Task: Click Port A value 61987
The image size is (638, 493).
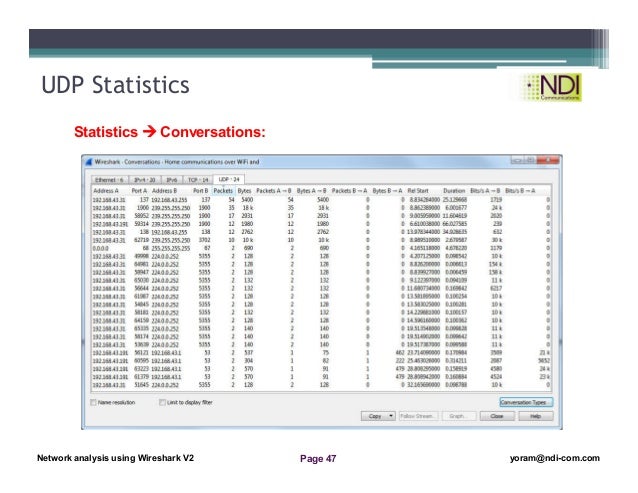Action: pyautogui.click(x=141, y=297)
